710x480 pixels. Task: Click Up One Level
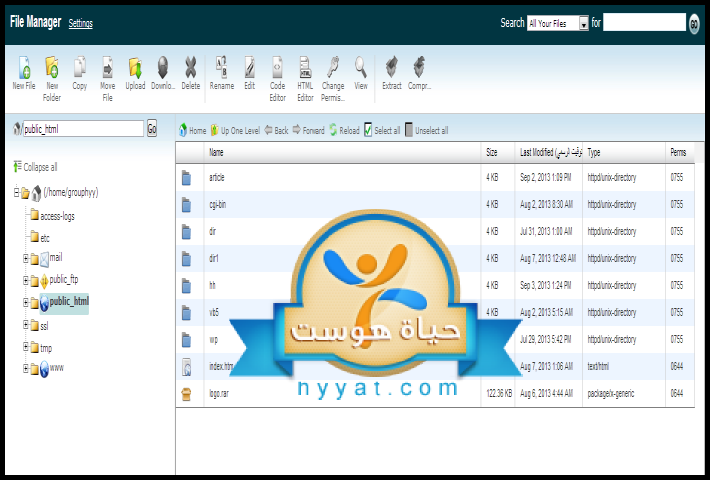pos(235,130)
